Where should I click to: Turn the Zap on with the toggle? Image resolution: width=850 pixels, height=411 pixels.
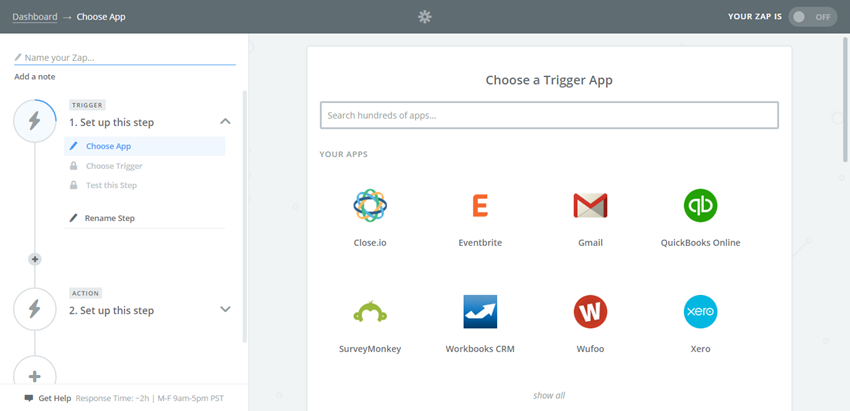coord(812,17)
